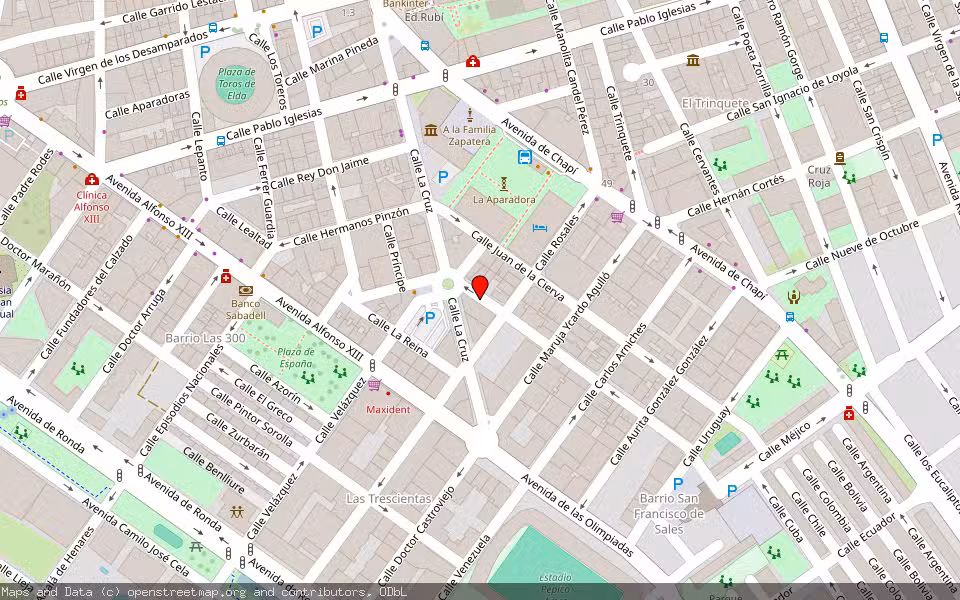
Task: Click the clothing shop icon at La Aparadora
Action: coord(503,182)
